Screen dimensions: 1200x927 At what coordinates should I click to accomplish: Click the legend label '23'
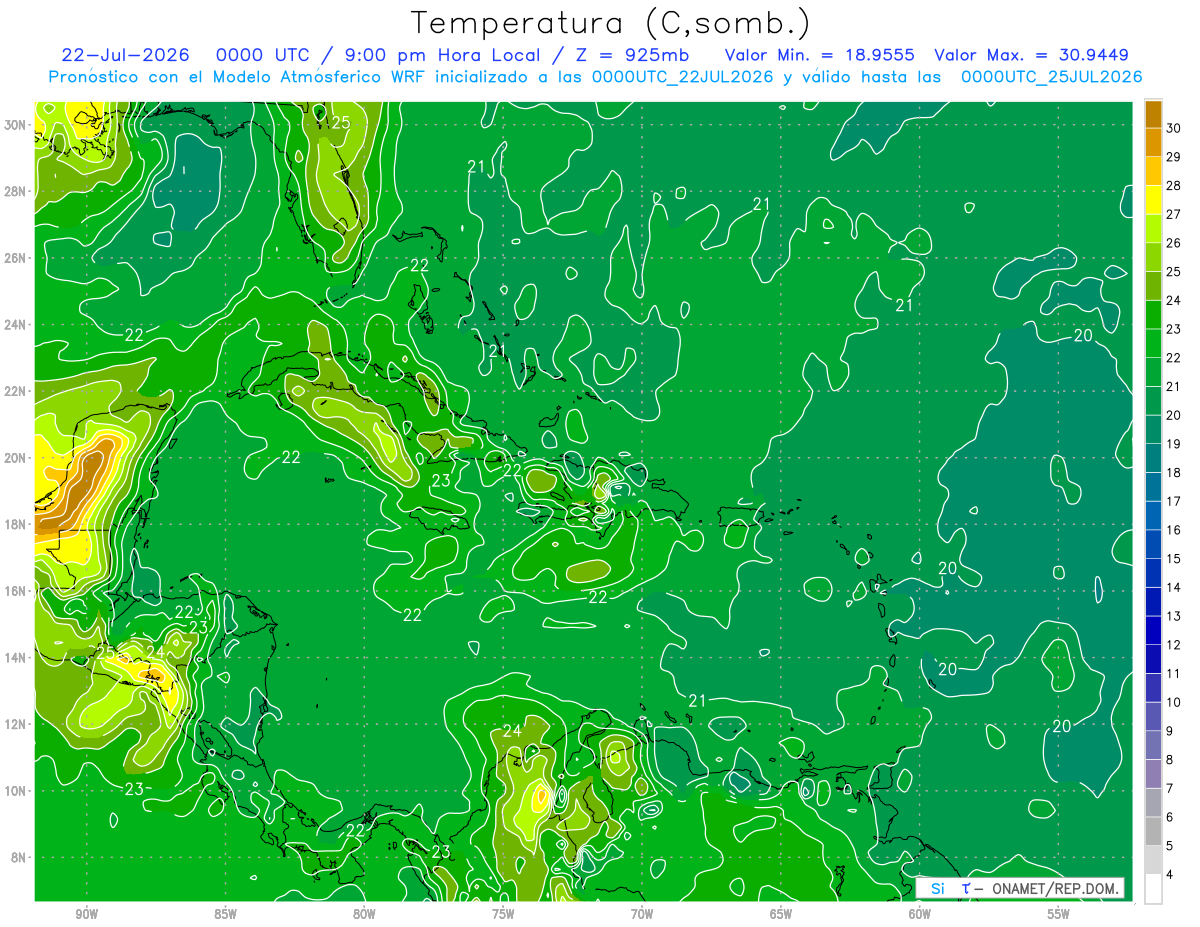[1174, 329]
